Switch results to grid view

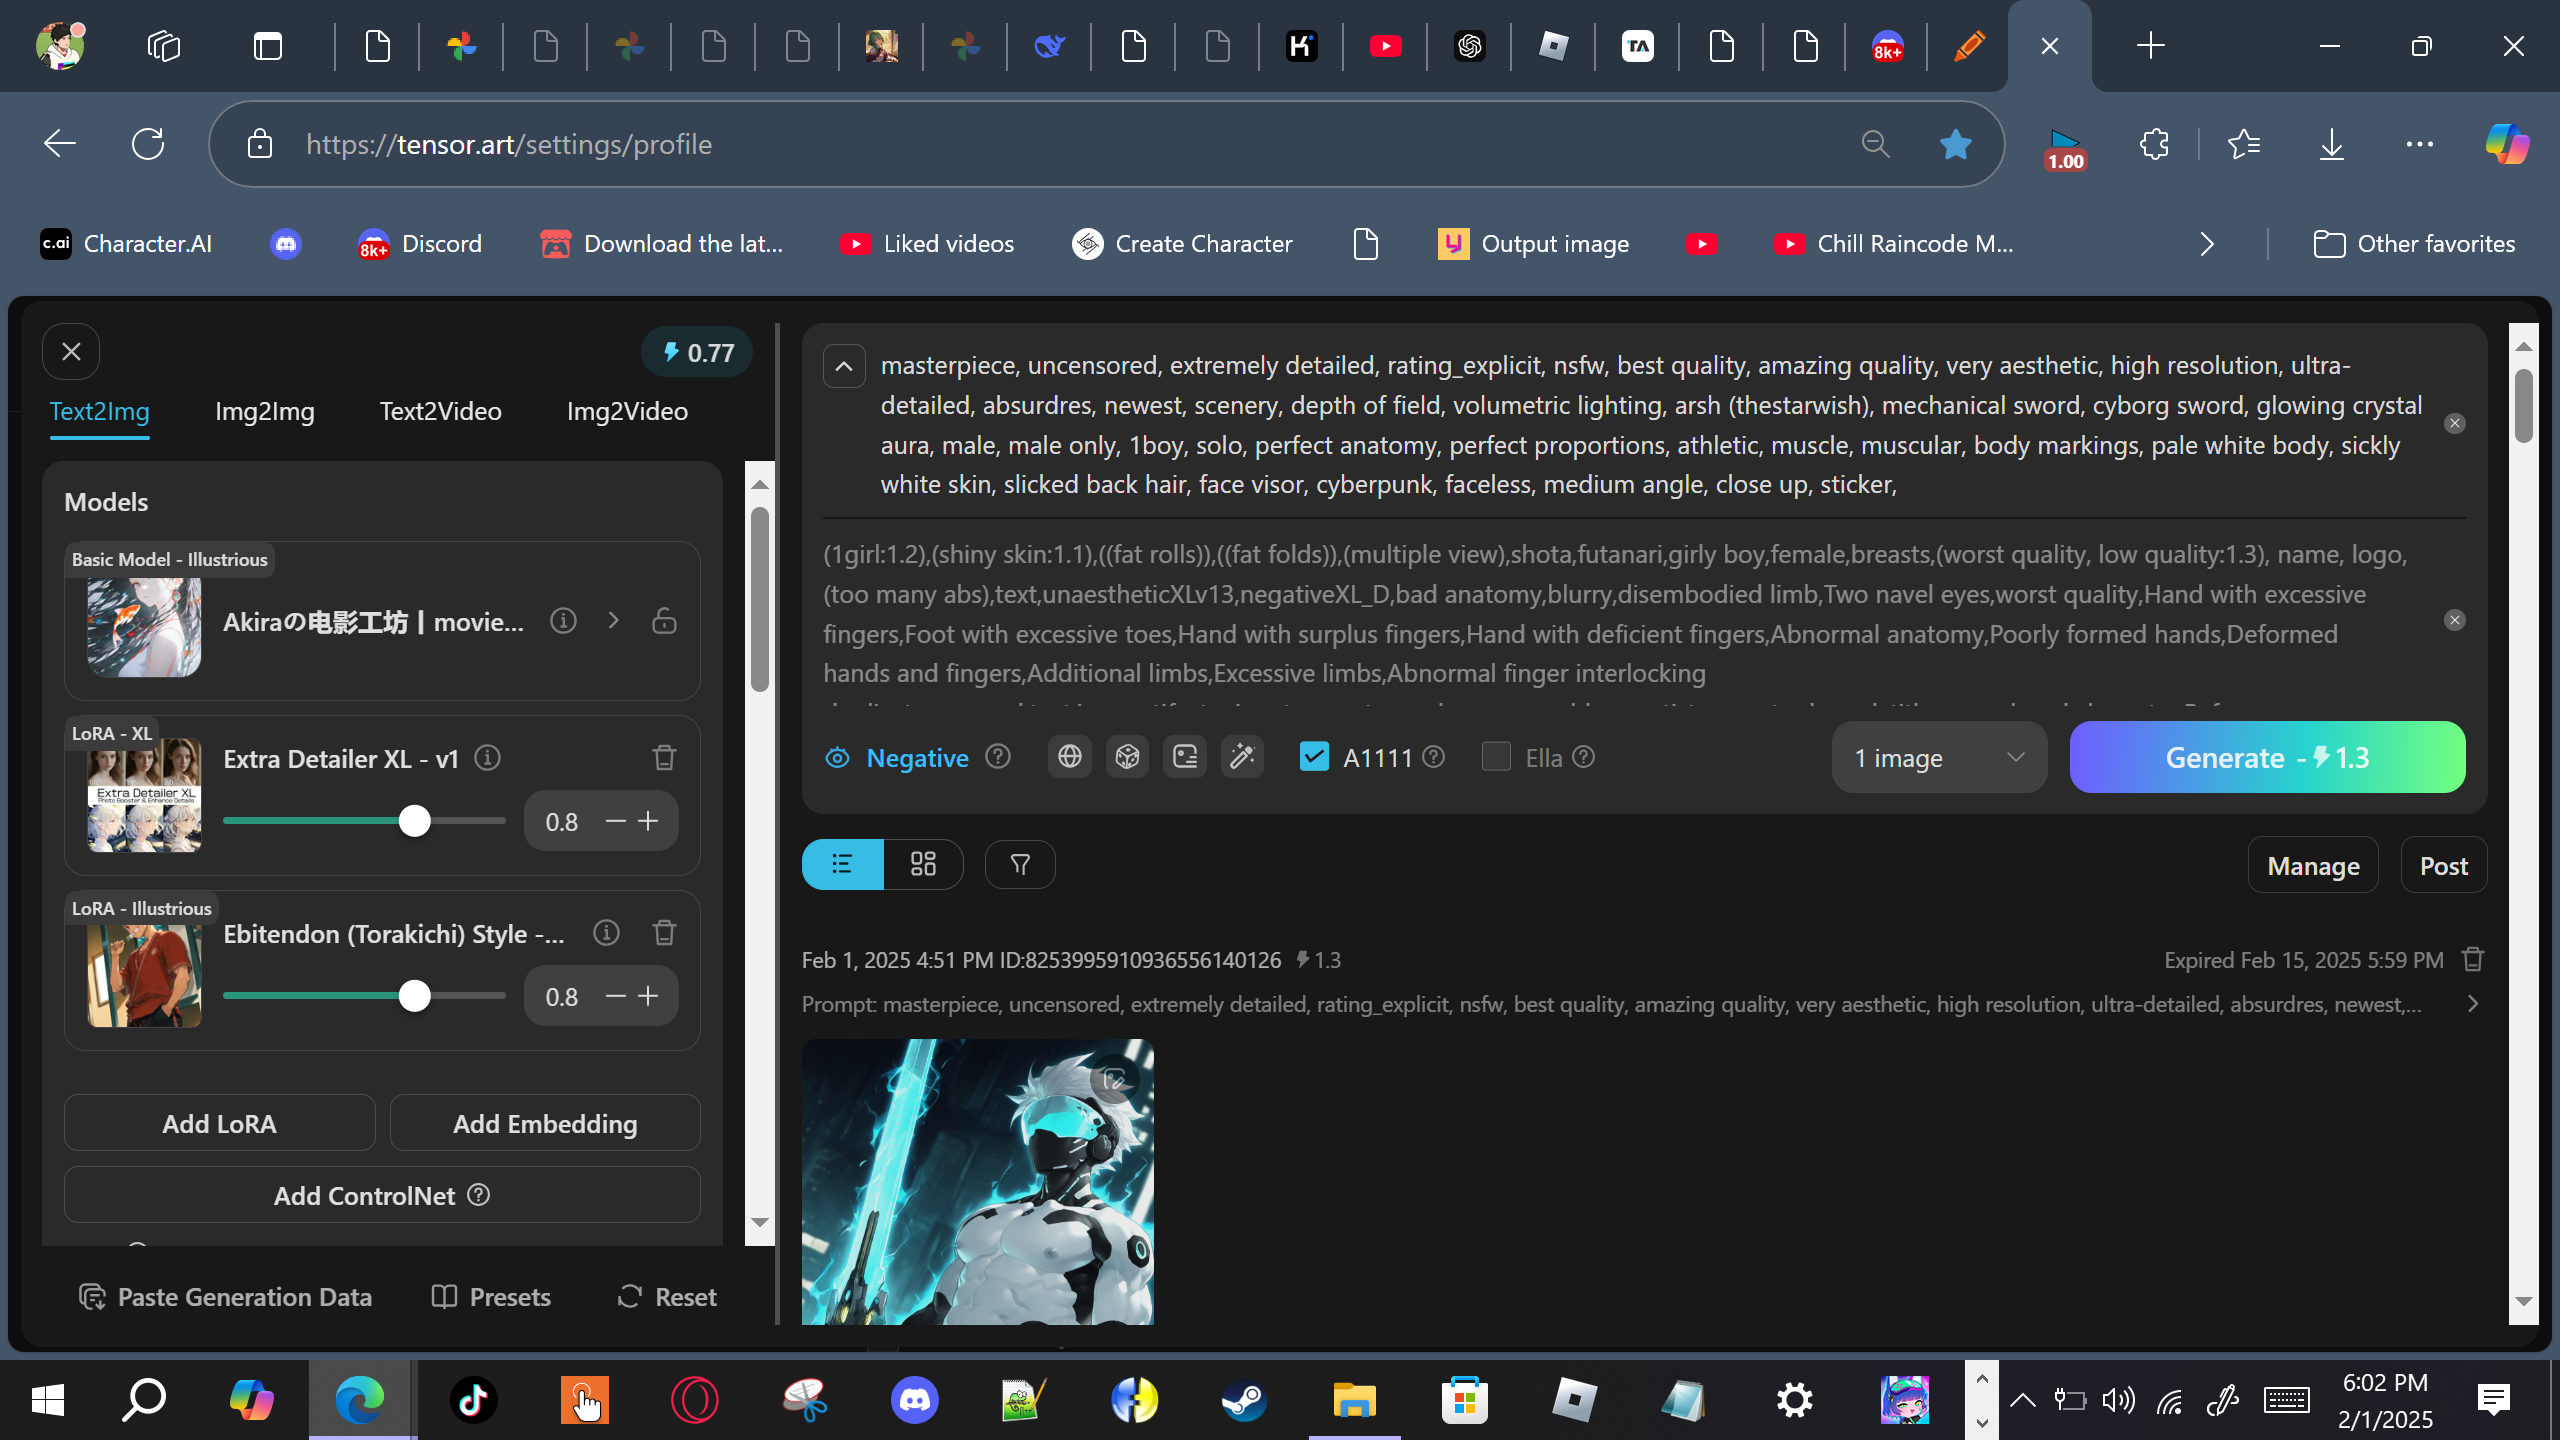tap(923, 864)
